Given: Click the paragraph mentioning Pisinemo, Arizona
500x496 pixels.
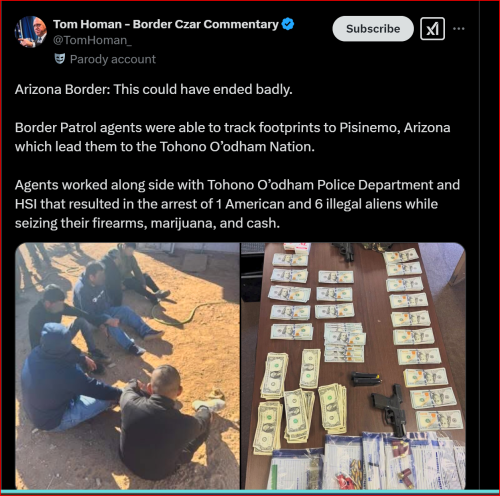Looking at the screenshot, I should [x=232, y=137].
